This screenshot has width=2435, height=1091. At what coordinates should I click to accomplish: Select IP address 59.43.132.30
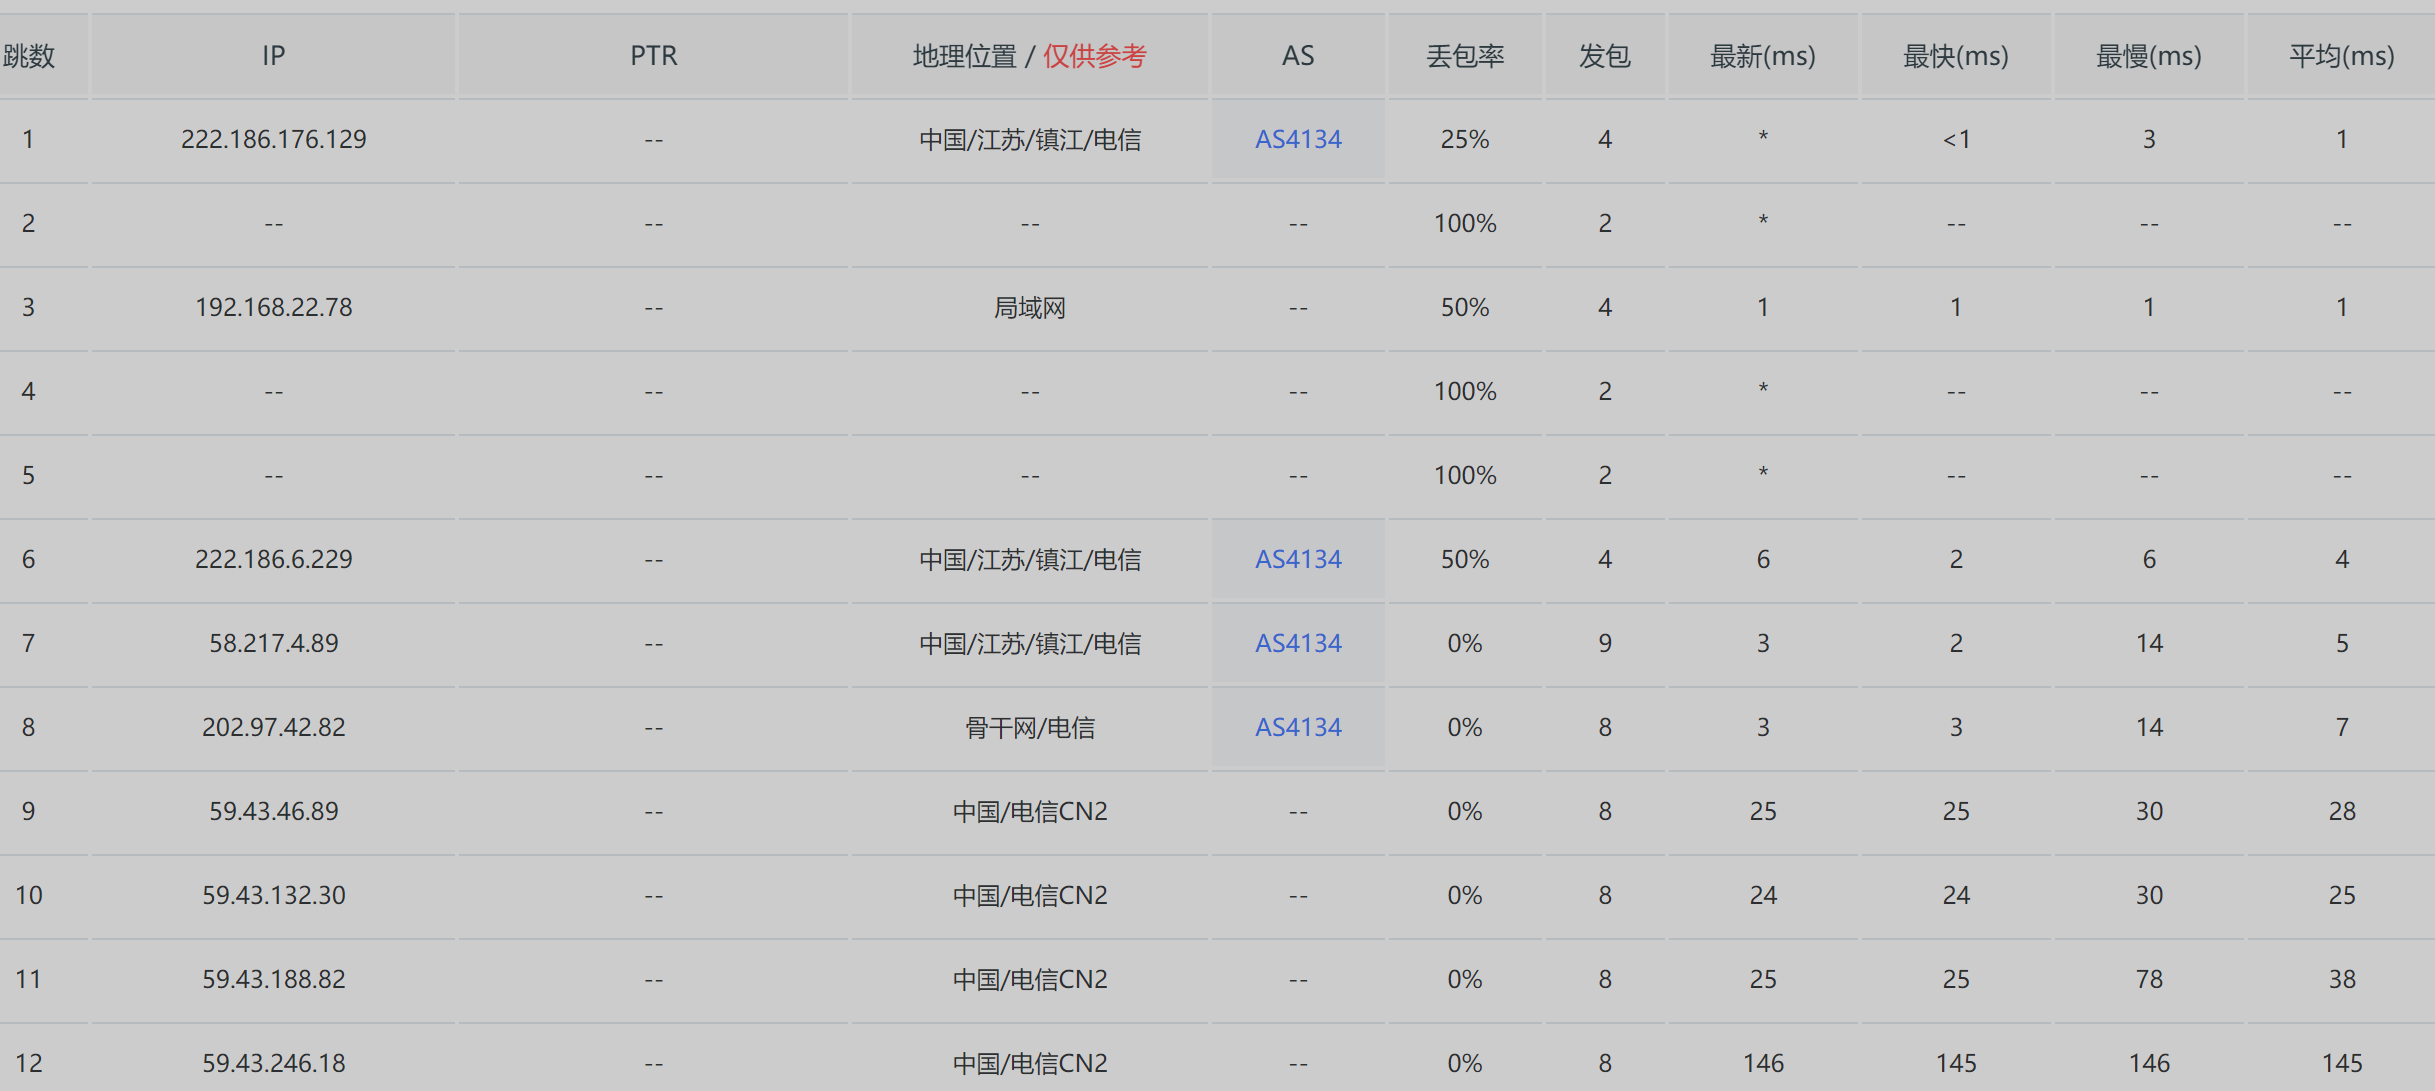click(x=273, y=895)
